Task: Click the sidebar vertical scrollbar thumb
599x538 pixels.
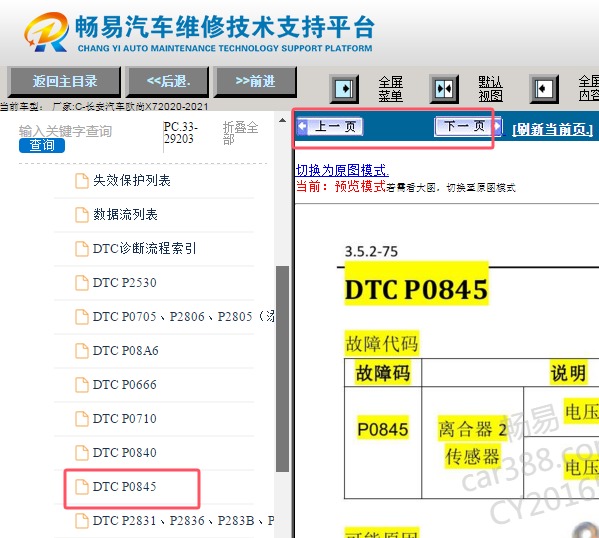Action: (x=282, y=369)
